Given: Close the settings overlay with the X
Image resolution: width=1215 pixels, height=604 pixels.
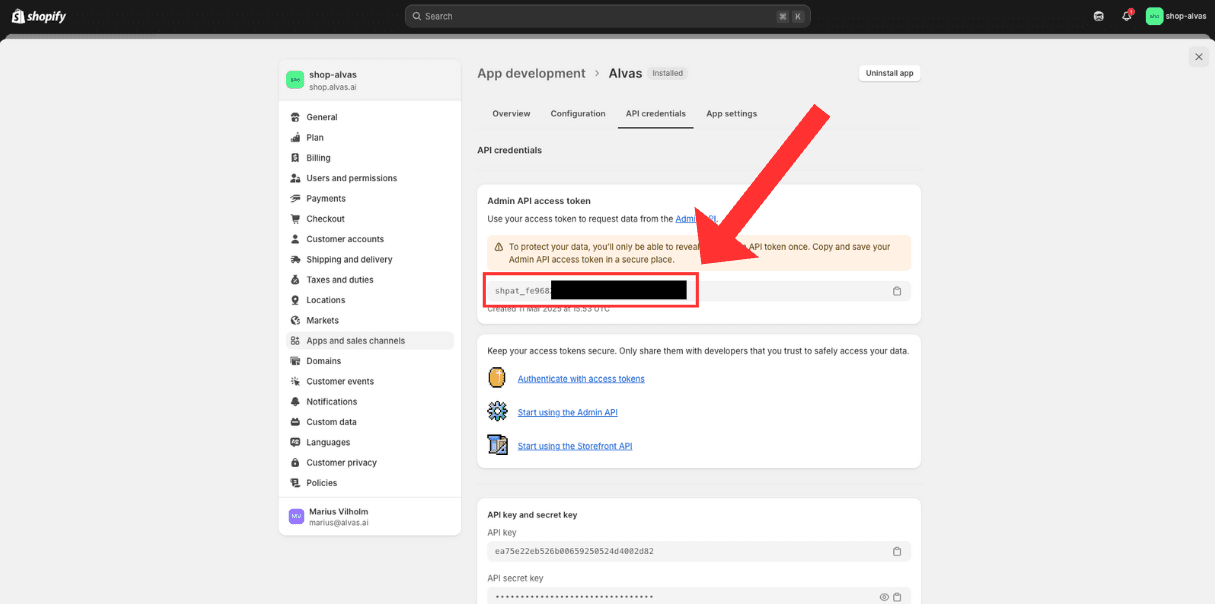Looking at the screenshot, I should coord(1199,57).
